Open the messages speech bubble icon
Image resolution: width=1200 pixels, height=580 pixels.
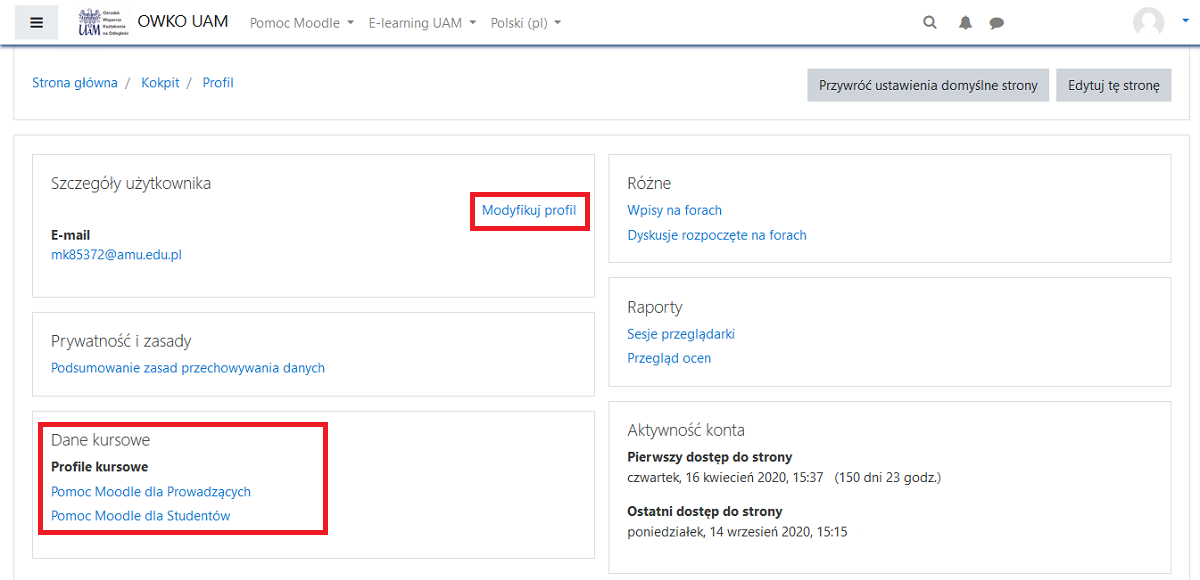pos(996,23)
